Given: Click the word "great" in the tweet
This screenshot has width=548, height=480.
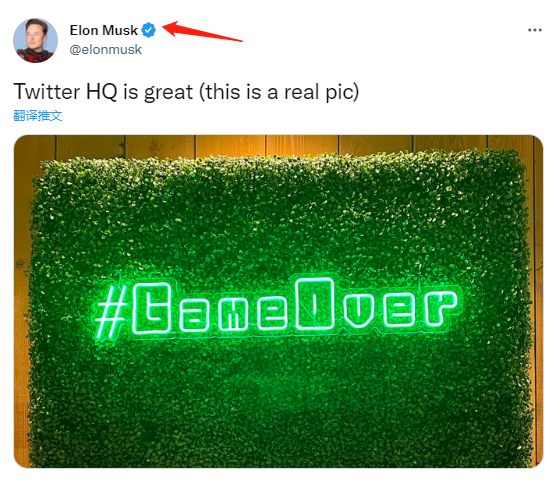Looking at the screenshot, I should point(168,93).
